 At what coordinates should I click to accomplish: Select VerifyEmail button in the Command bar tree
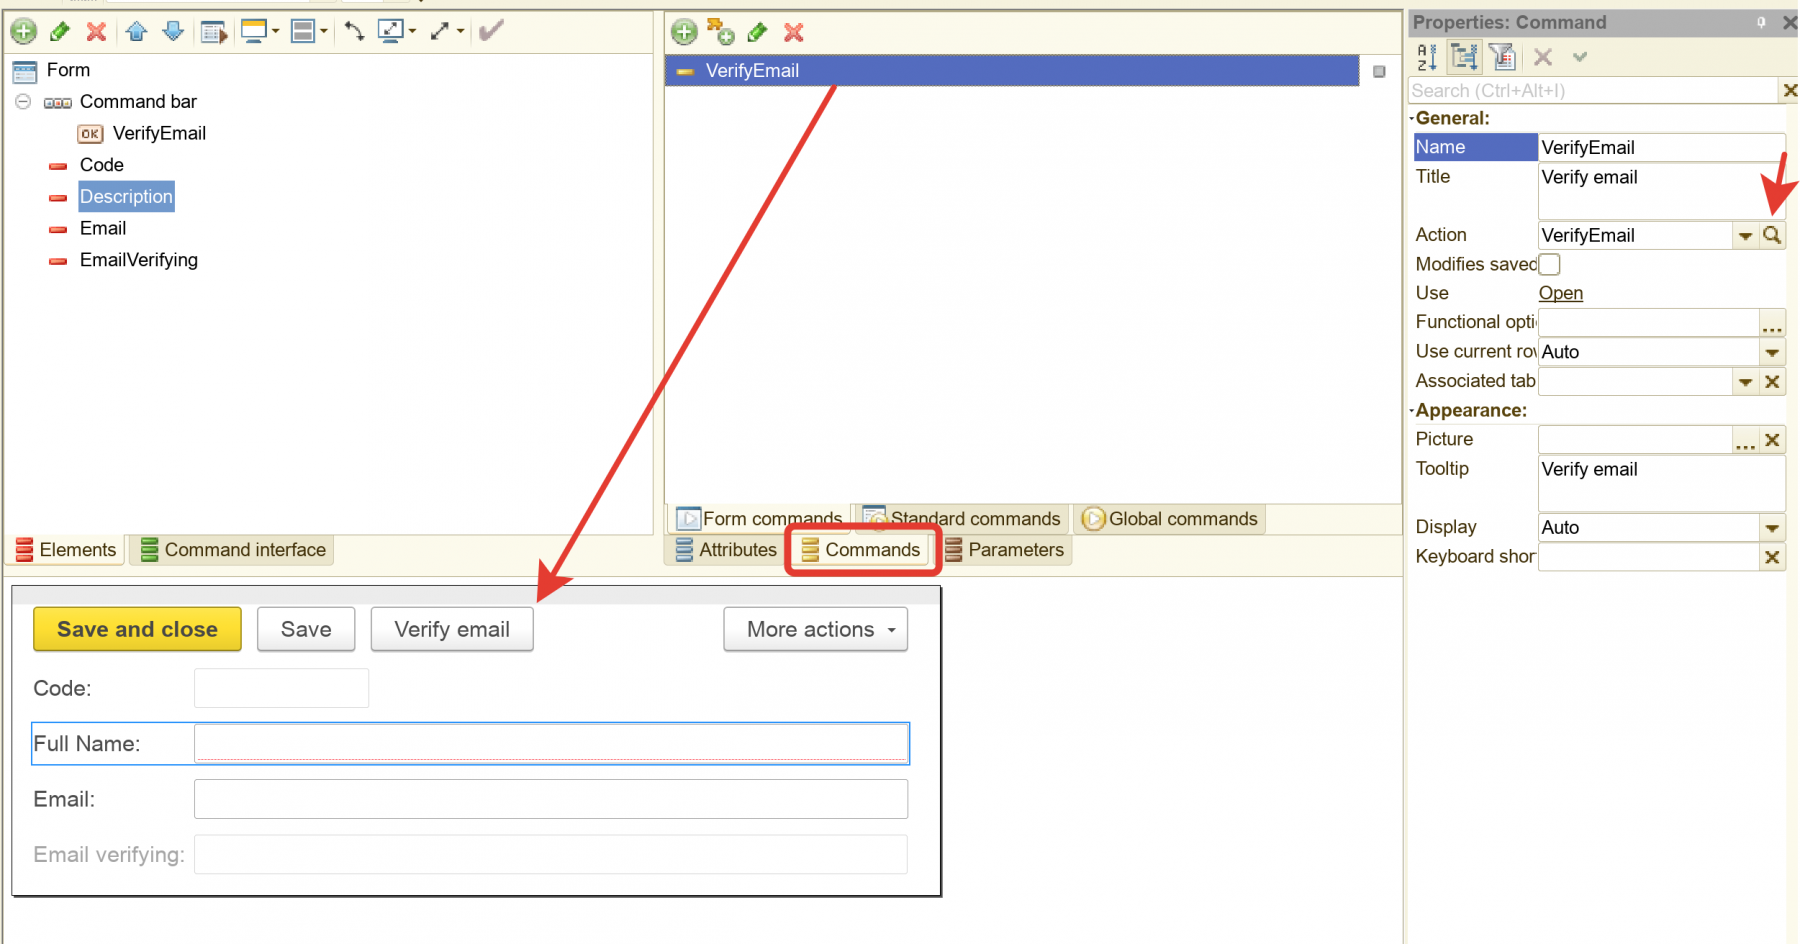(x=159, y=133)
